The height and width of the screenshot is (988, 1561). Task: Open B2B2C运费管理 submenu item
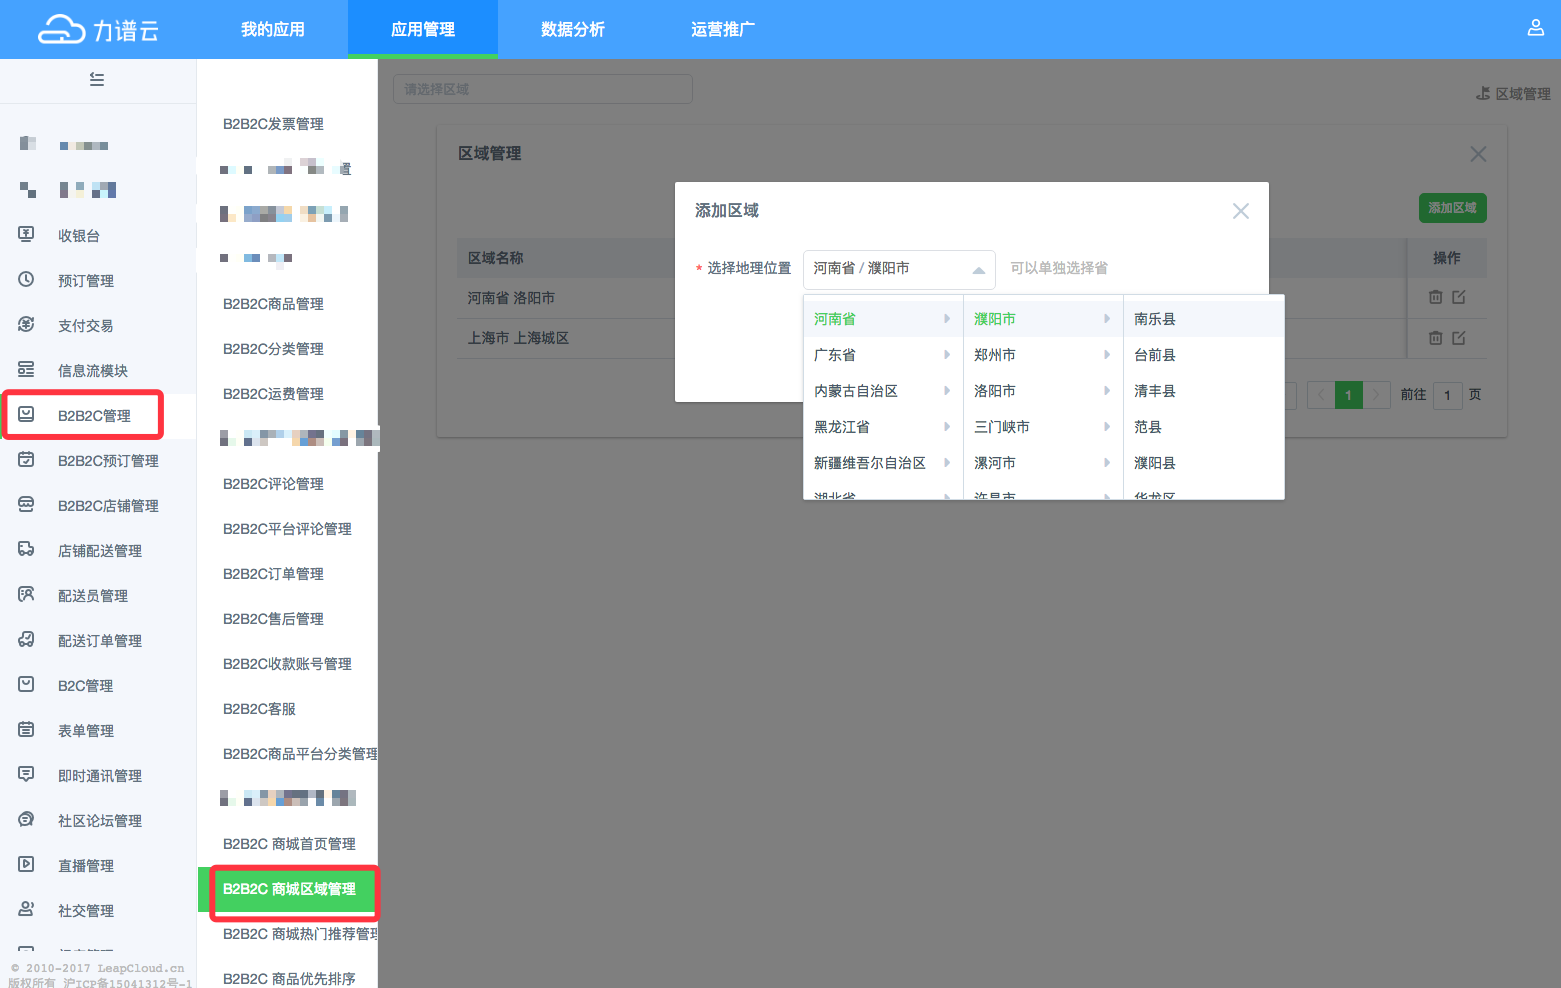point(273,394)
